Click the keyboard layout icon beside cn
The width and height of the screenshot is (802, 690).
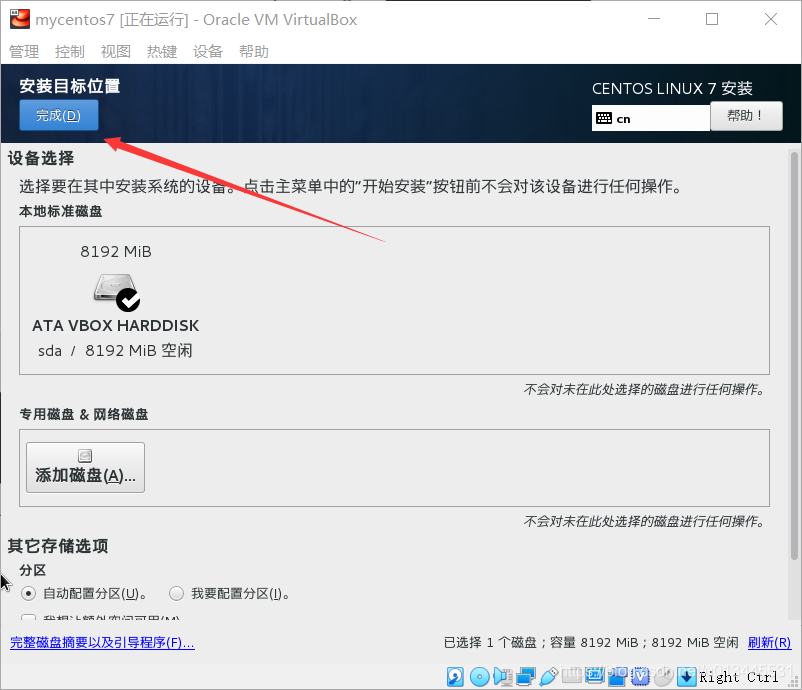[x=604, y=119]
